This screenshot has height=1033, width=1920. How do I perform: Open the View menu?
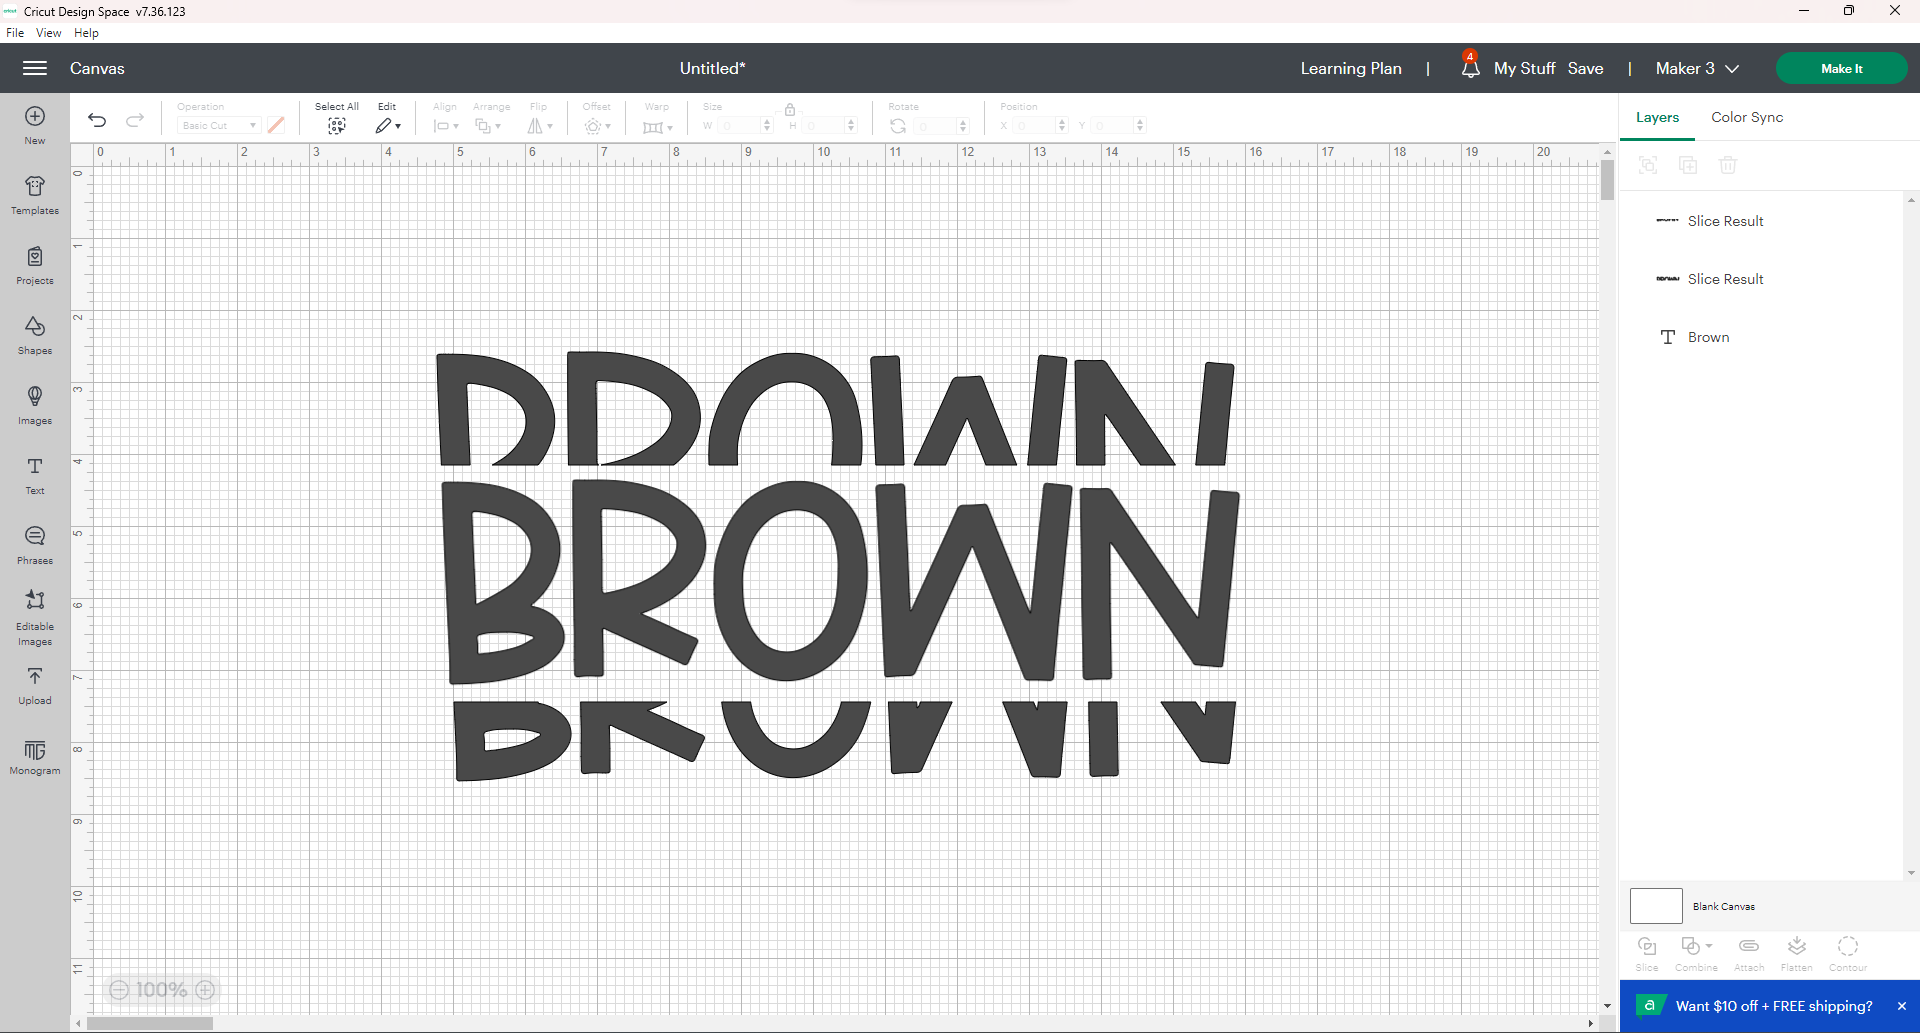tap(48, 33)
